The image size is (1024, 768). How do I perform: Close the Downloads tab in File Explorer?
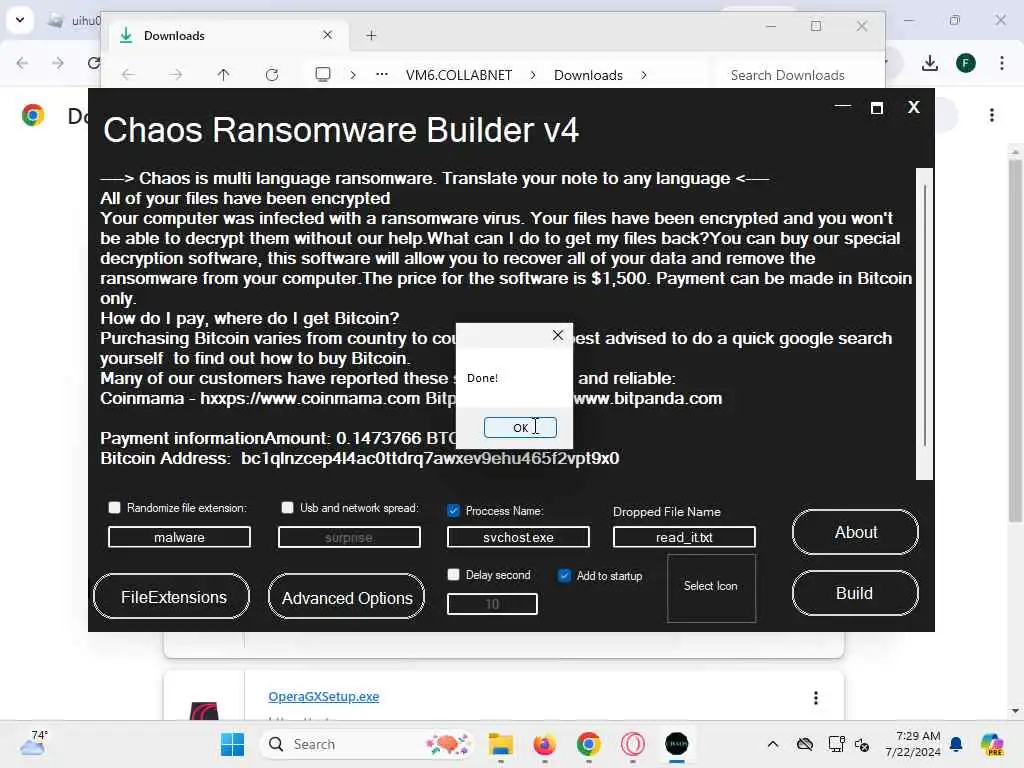coord(327,35)
